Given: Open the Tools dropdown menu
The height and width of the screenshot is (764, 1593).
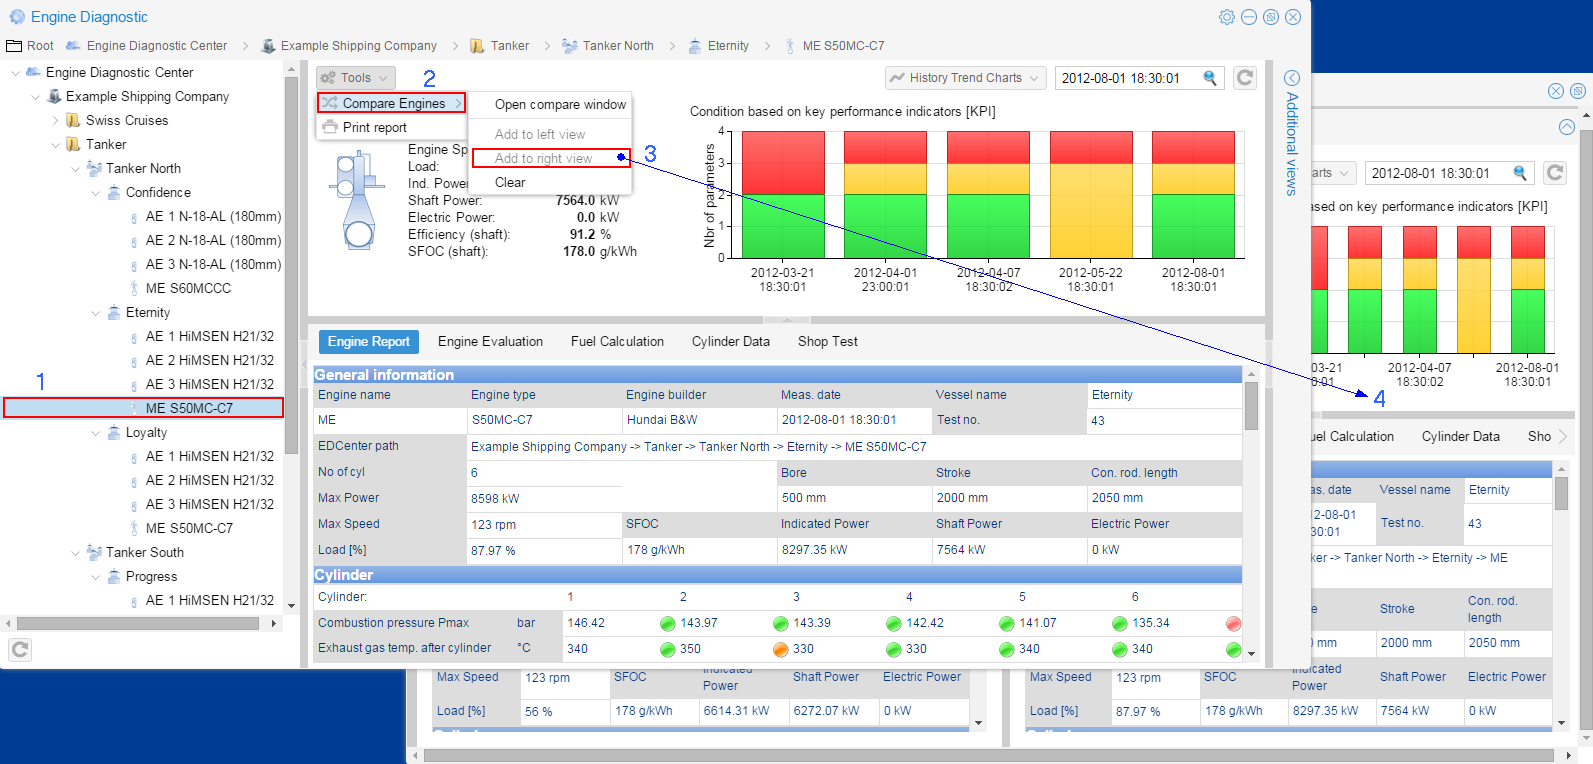Looking at the screenshot, I should coord(356,78).
